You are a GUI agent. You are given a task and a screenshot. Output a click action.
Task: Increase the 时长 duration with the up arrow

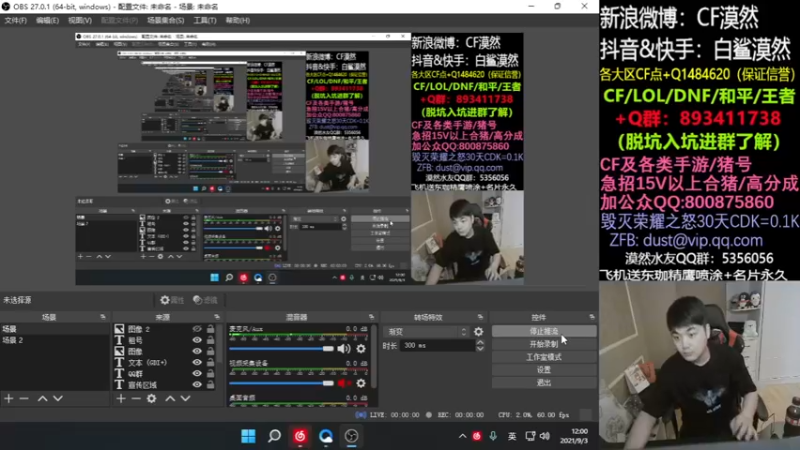[480, 342]
